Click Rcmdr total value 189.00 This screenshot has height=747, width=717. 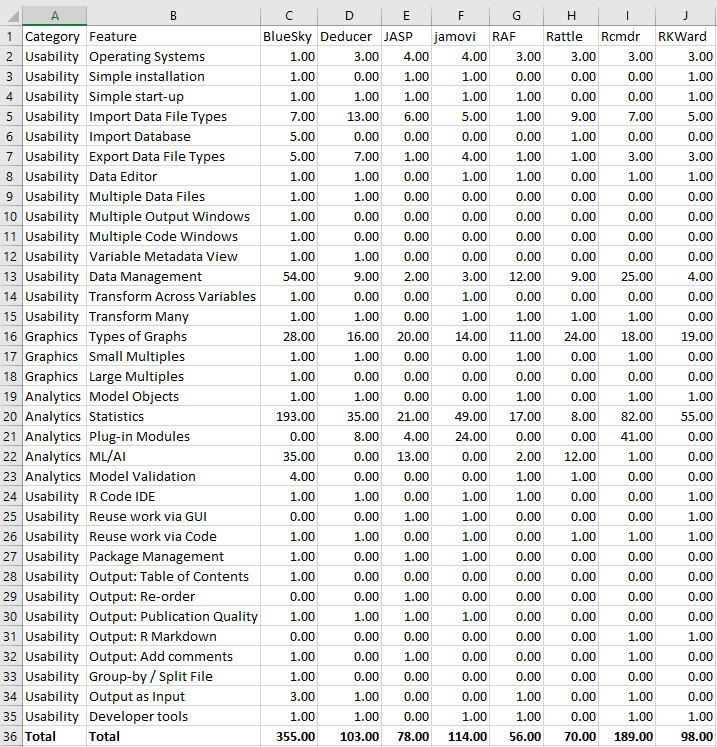pos(626,737)
